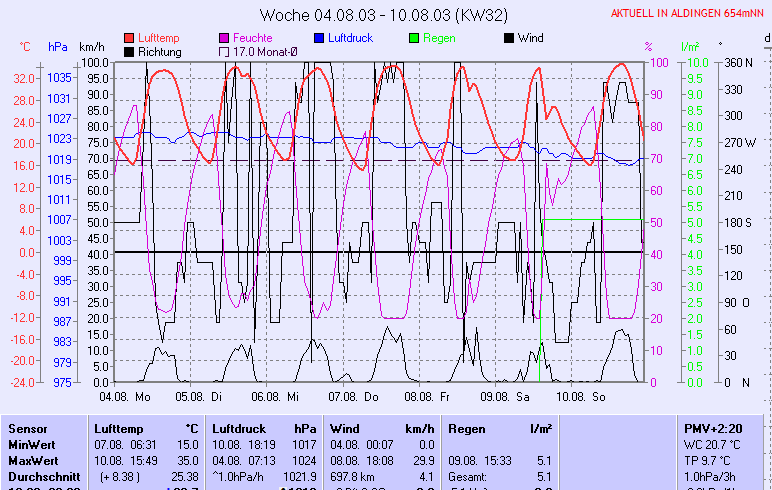Click the green Regen legend swatch
This screenshot has height=490, width=772.
pos(415,38)
